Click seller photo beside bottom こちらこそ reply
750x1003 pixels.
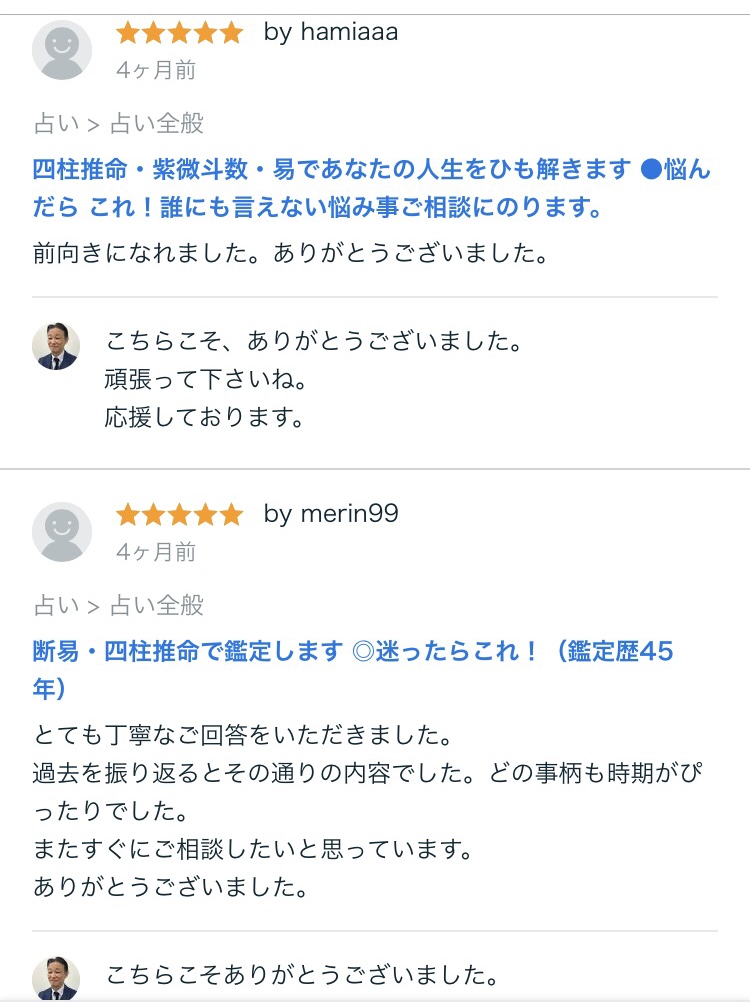coord(55,978)
